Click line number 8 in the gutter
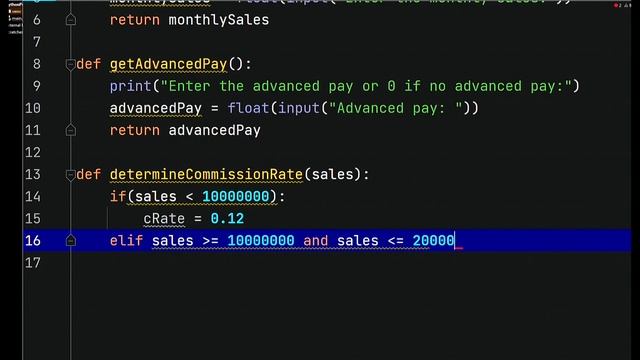Viewport: 640px width, 360px height. pyautogui.click(x=37, y=64)
